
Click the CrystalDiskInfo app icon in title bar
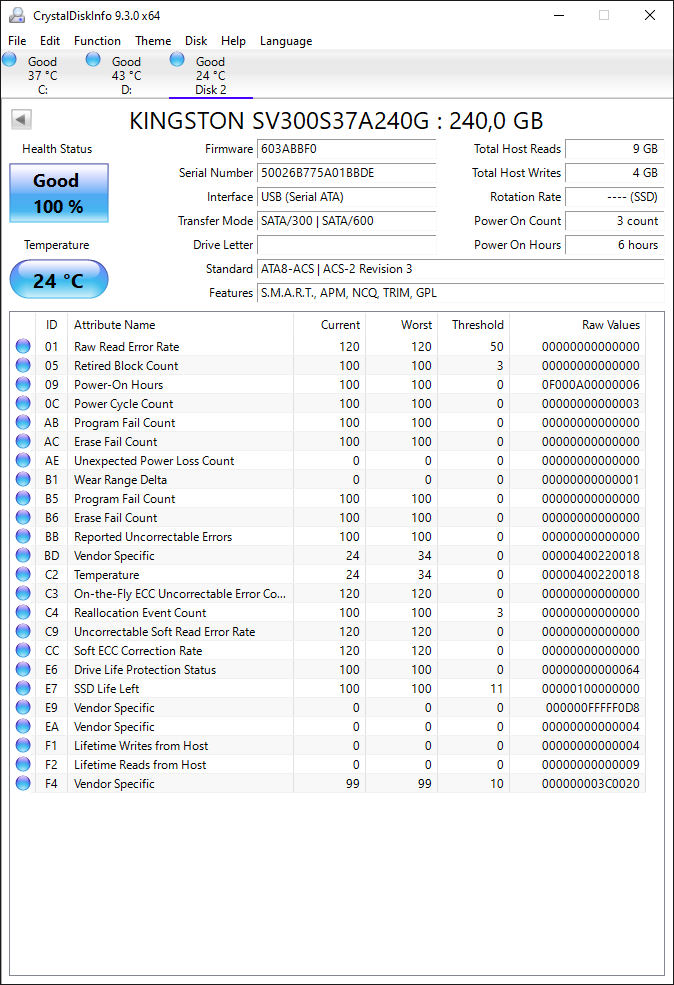pyautogui.click(x=18, y=15)
